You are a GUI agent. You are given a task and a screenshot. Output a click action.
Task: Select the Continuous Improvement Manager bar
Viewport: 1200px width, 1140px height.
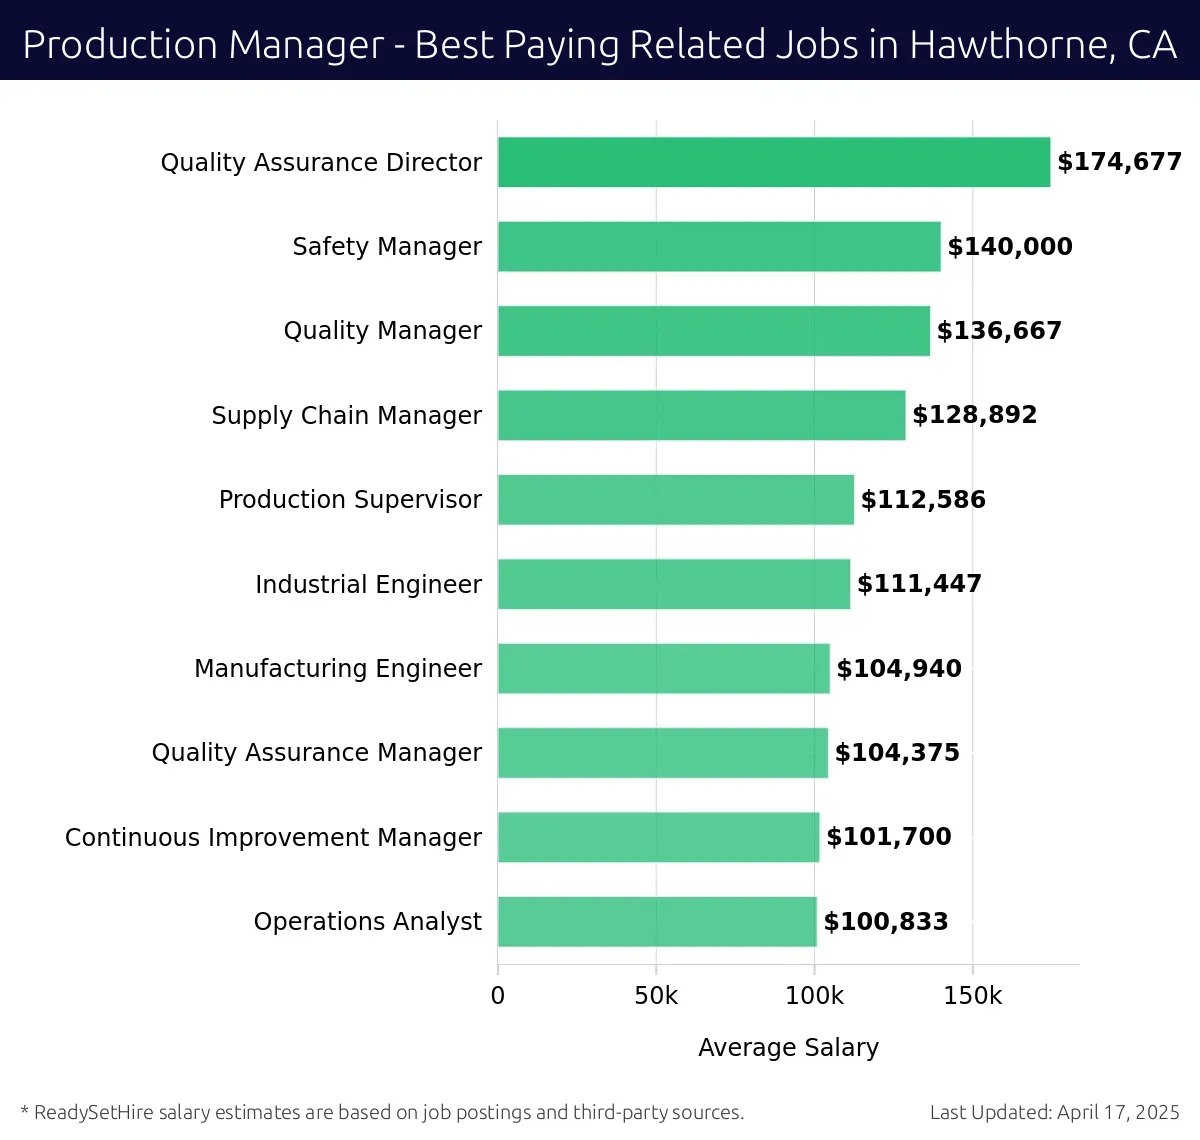(x=659, y=837)
